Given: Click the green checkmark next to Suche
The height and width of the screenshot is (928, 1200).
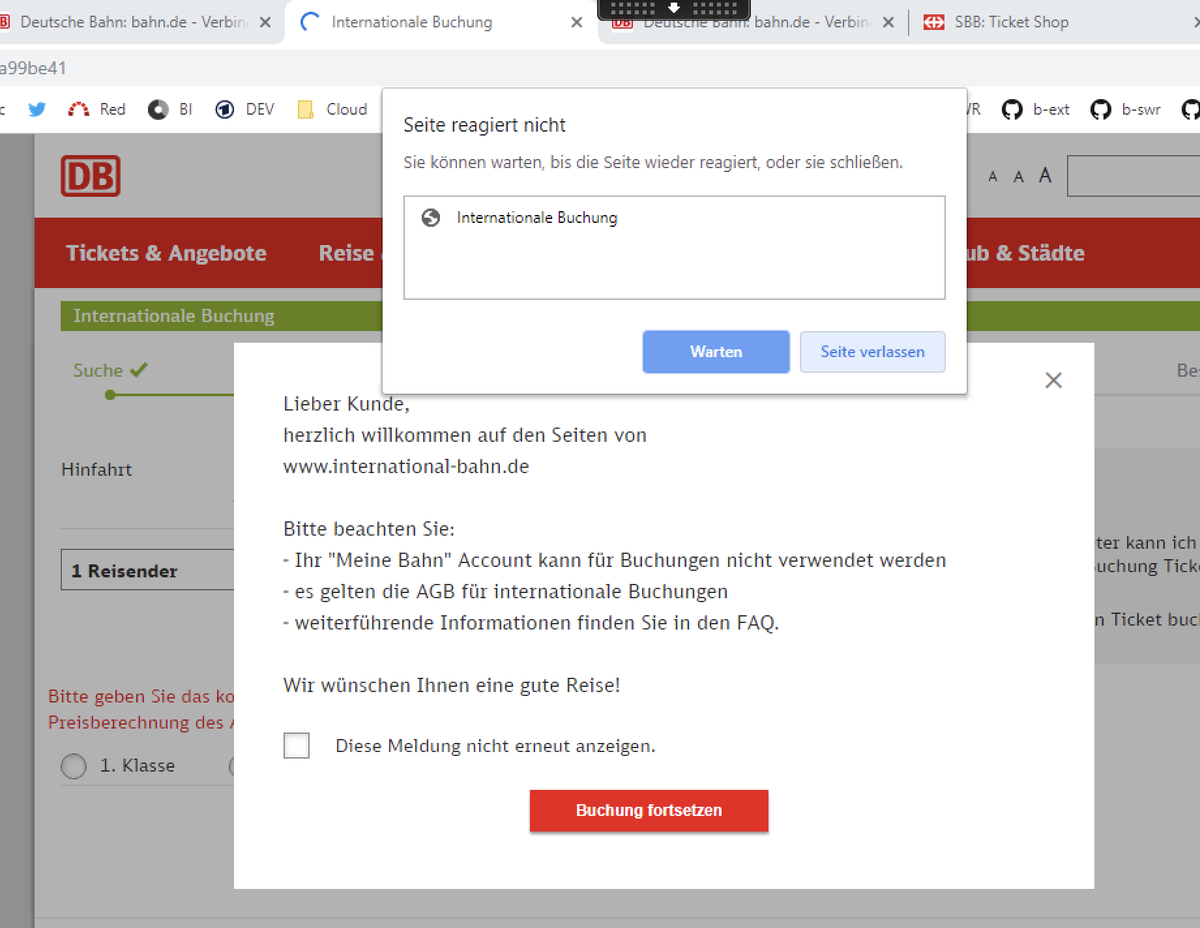Looking at the screenshot, I should tap(139, 370).
